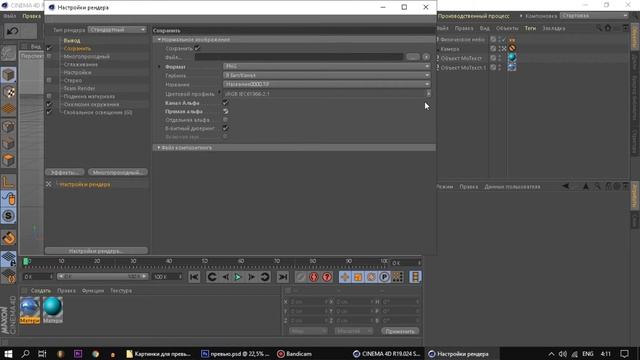
Task: Select the orange grid Workplane icon
Action: (9, 109)
